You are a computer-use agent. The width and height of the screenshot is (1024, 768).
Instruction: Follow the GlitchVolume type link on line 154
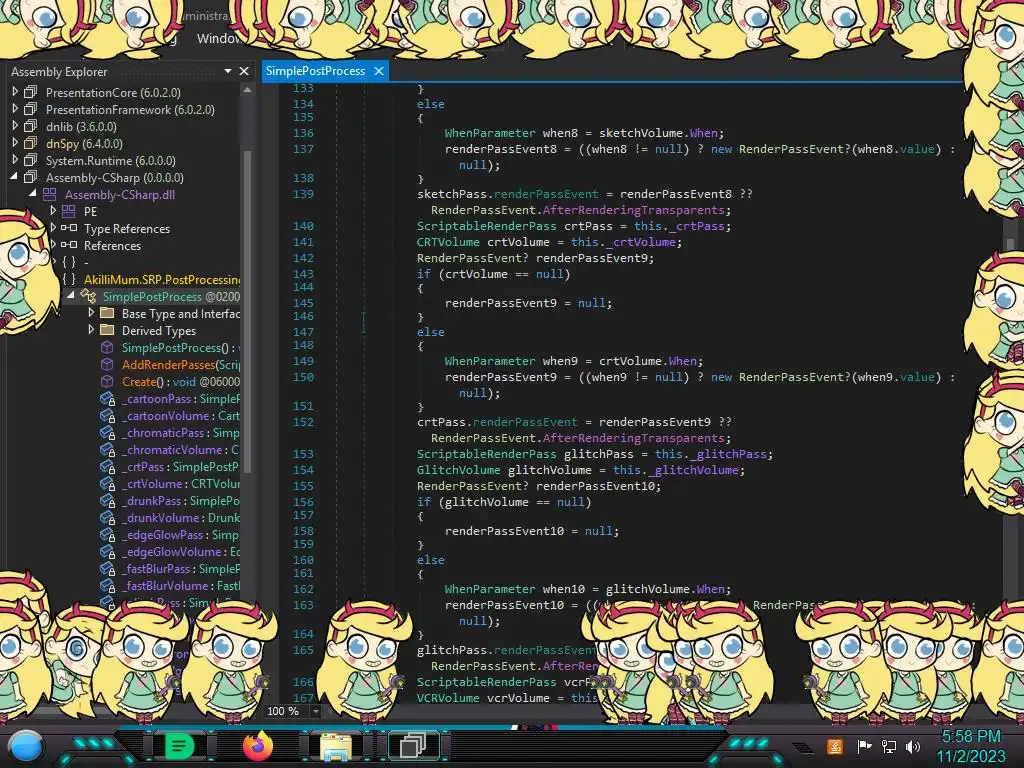[x=458, y=470]
